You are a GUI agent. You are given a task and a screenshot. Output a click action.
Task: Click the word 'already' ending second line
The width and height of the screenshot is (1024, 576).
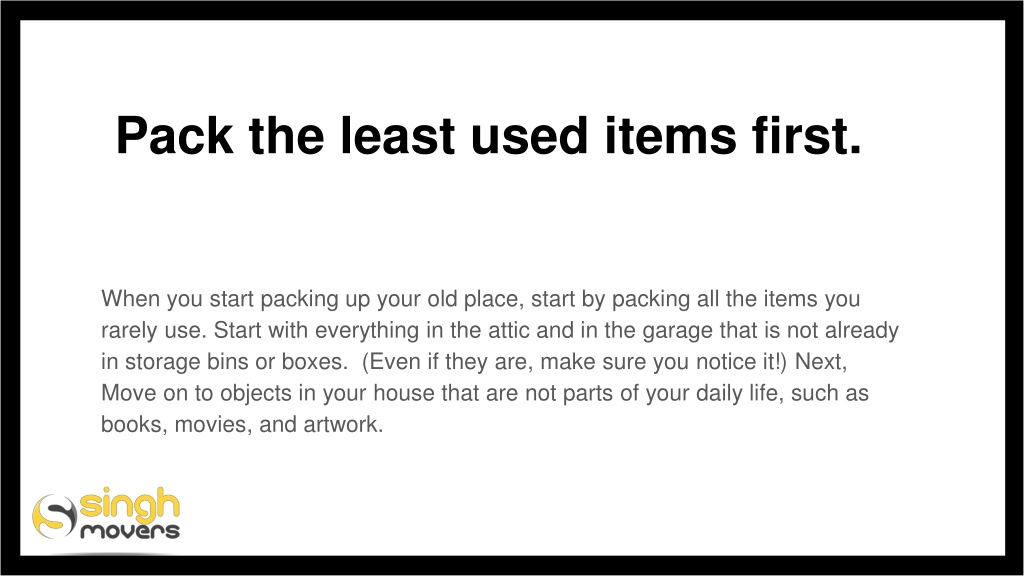pyautogui.click(x=862, y=331)
